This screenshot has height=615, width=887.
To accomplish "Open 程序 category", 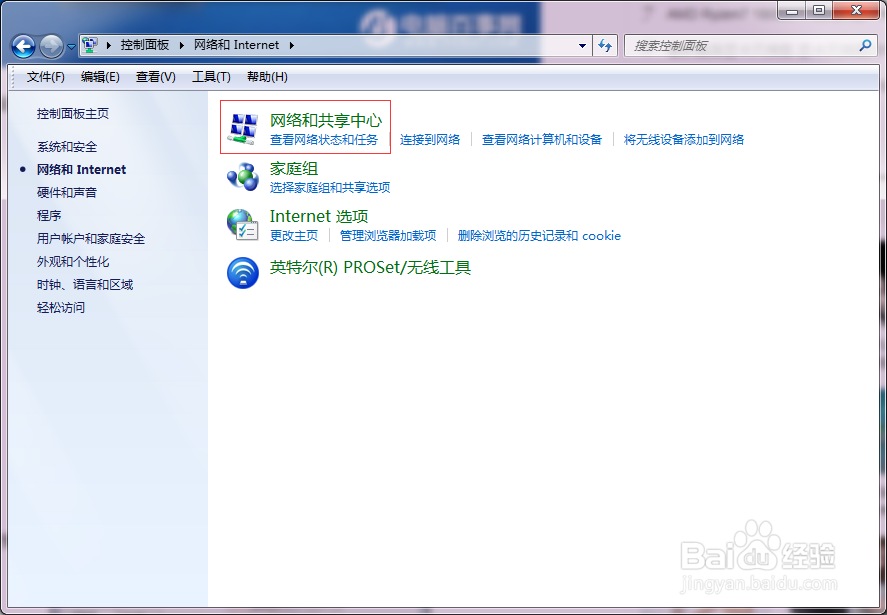I will click(x=49, y=216).
